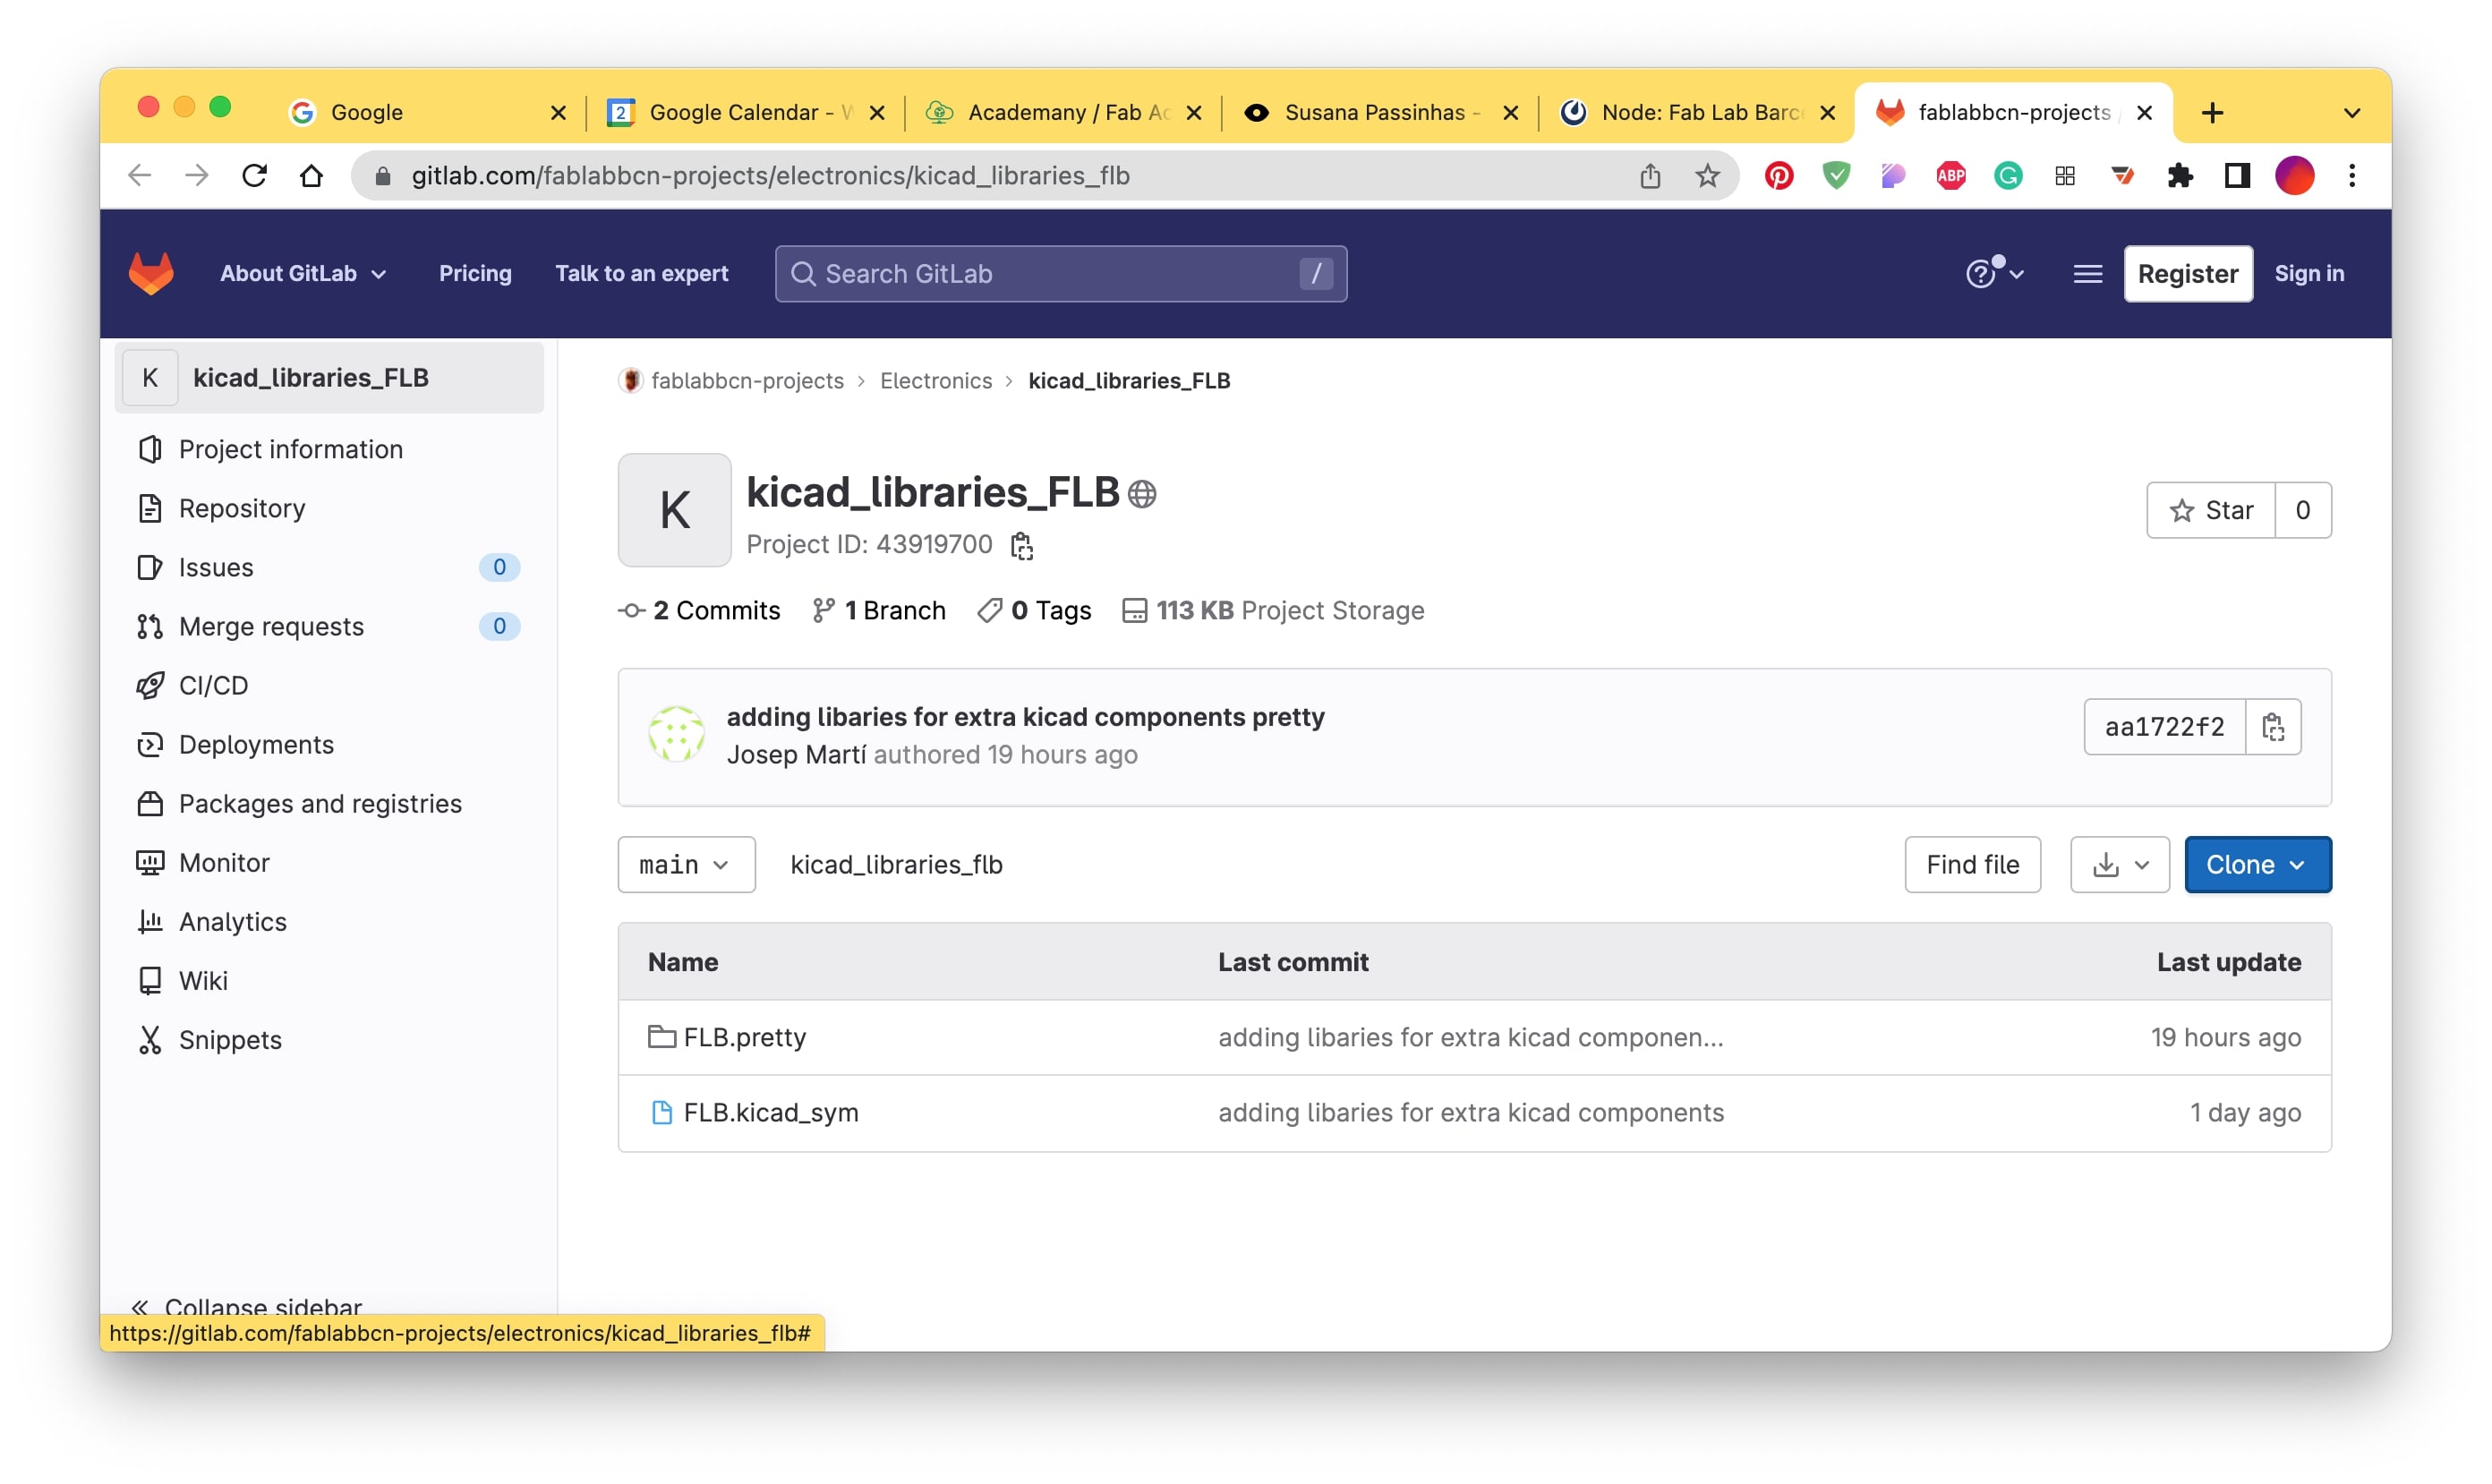This screenshot has width=2492, height=1484.
Task: Toggle browser side panel icon
Action: pos(2237,176)
